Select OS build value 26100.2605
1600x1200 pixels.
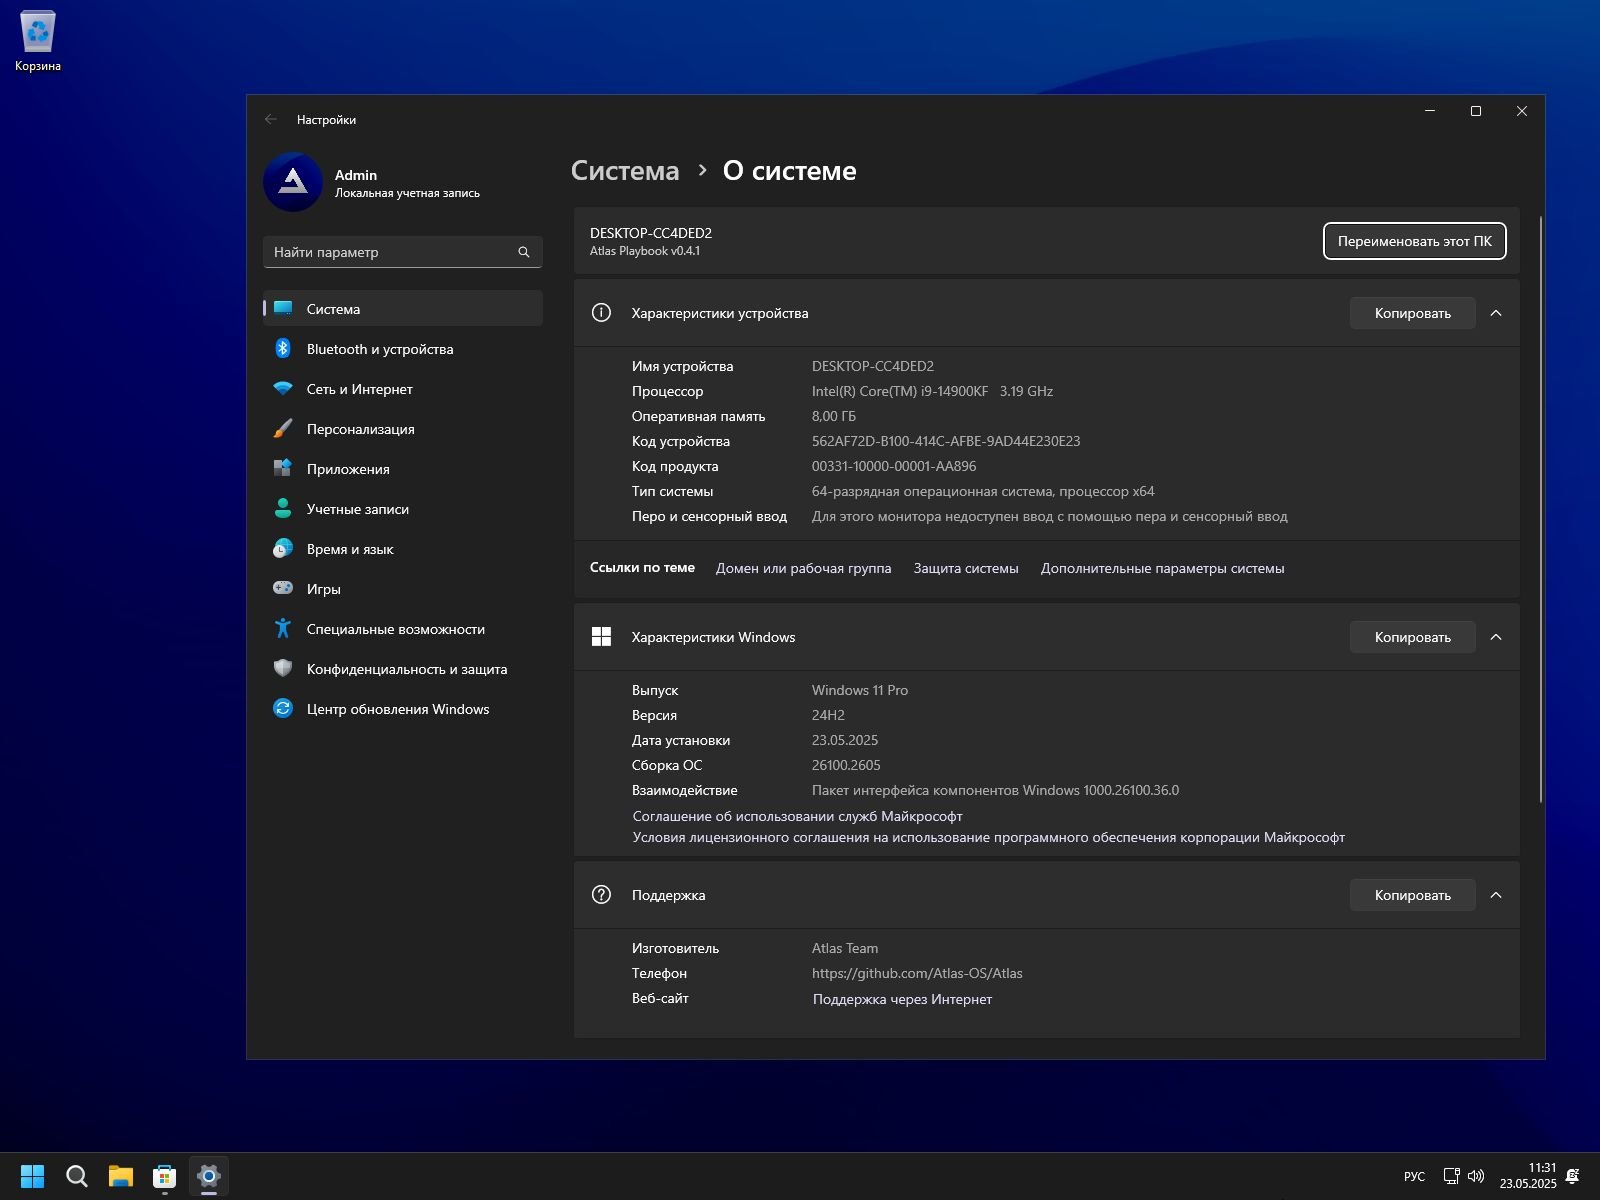pyautogui.click(x=846, y=765)
